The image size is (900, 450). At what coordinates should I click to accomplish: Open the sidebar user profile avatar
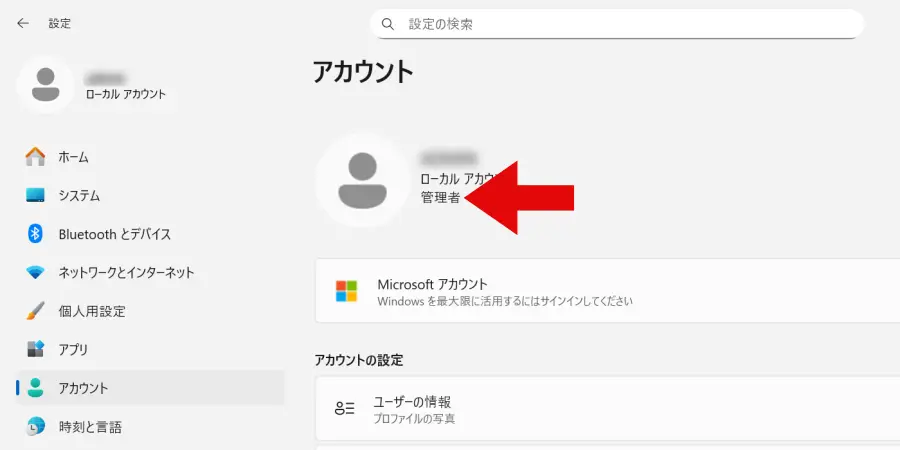[45, 84]
